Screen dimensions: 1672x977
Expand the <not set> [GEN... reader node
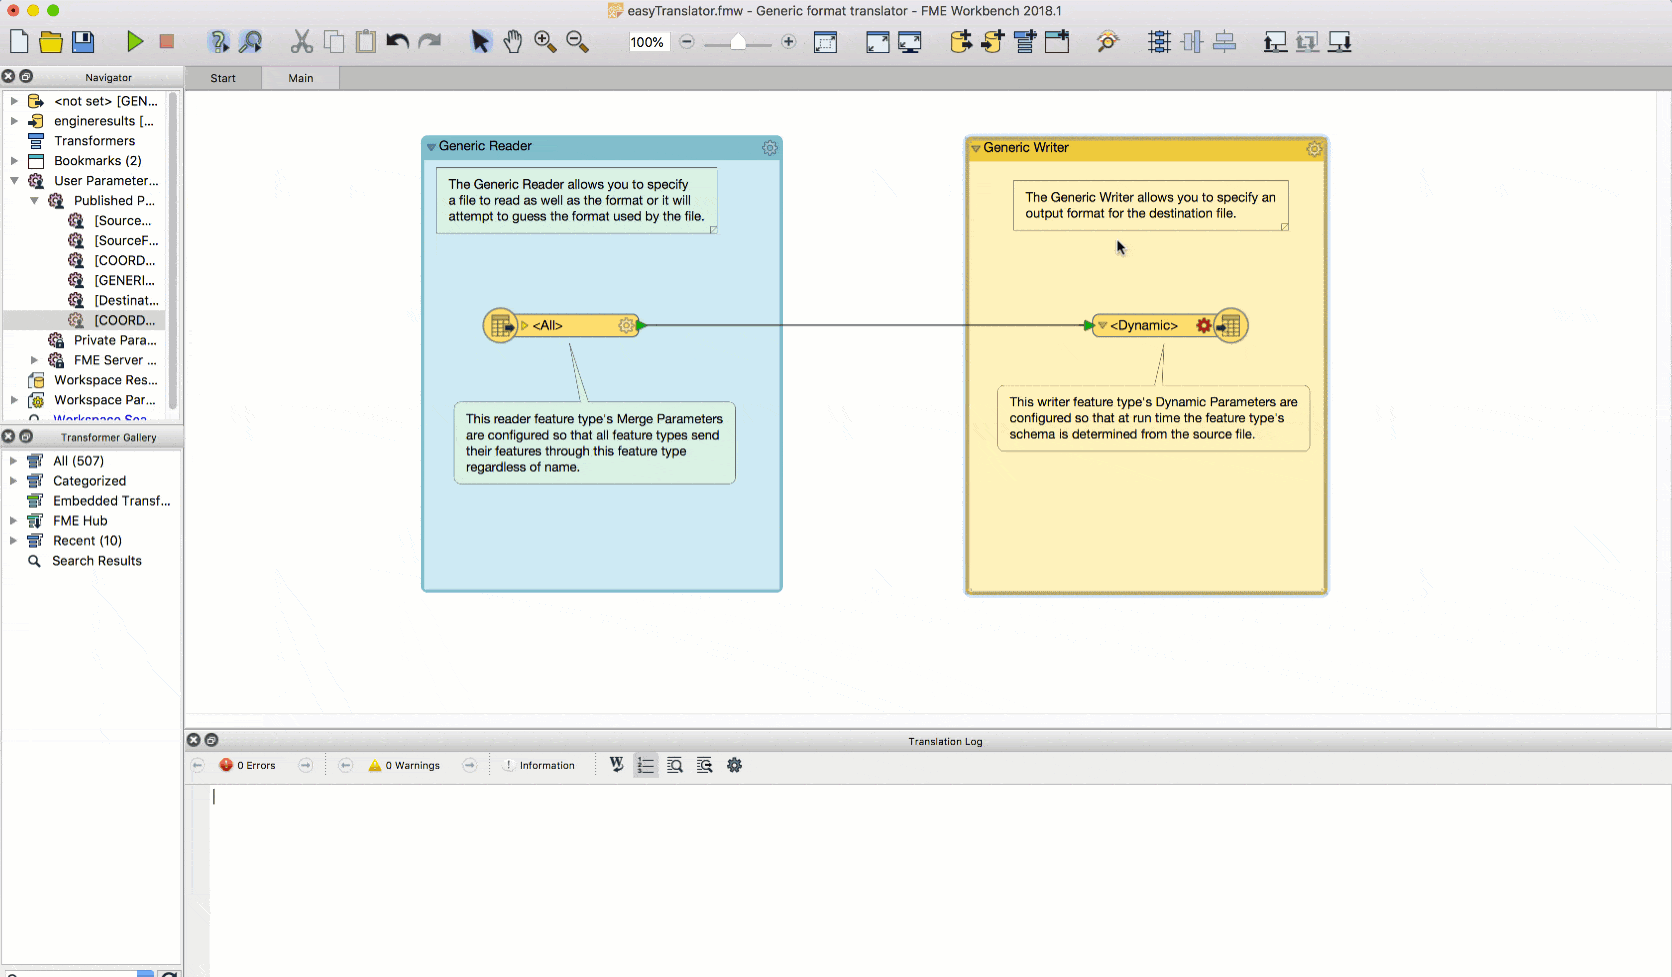pos(14,101)
